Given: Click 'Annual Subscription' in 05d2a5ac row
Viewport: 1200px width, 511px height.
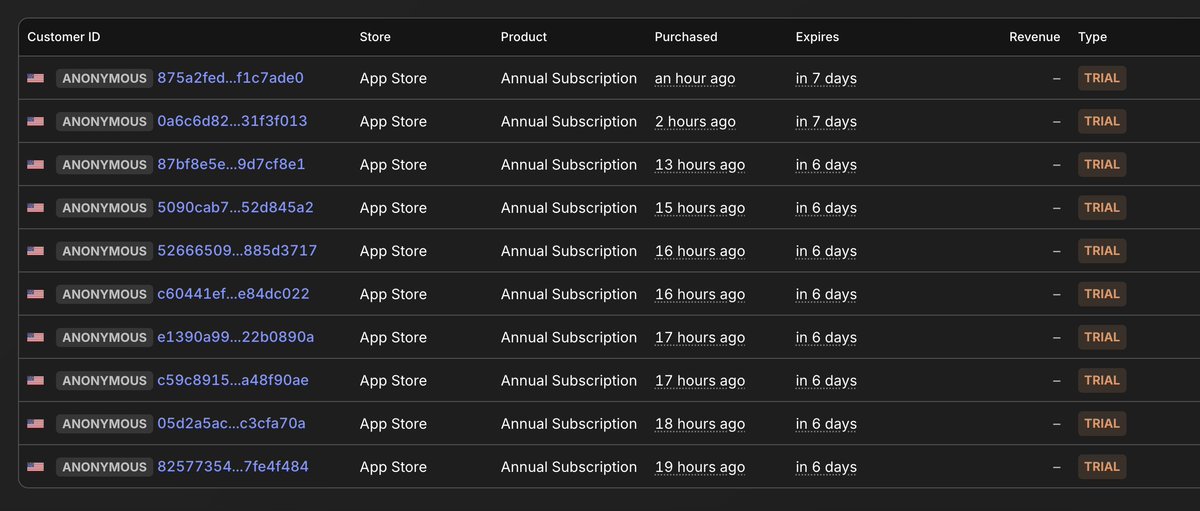Looking at the screenshot, I should [569, 423].
